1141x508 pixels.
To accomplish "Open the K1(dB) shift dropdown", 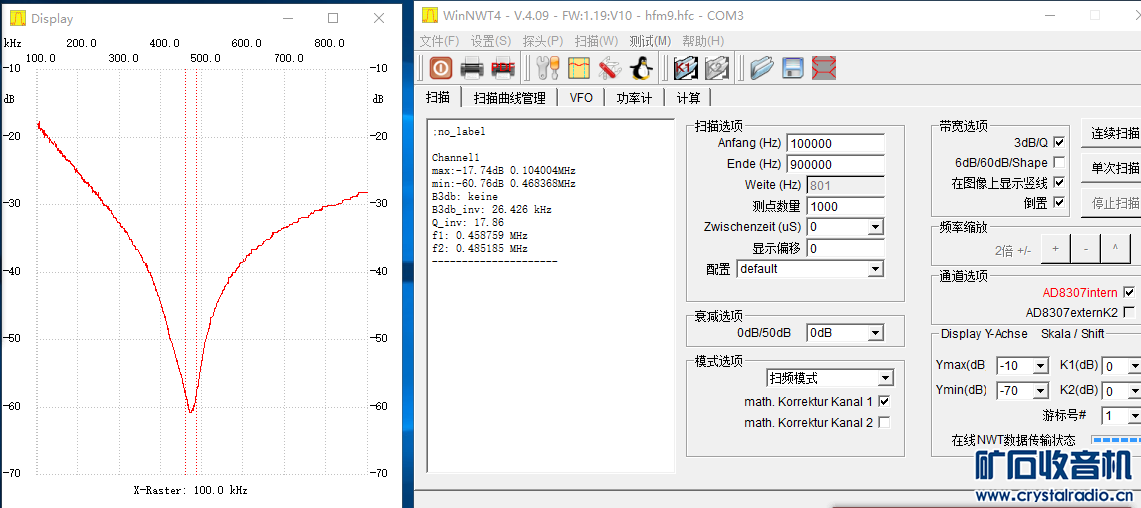I will point(1133,365).
